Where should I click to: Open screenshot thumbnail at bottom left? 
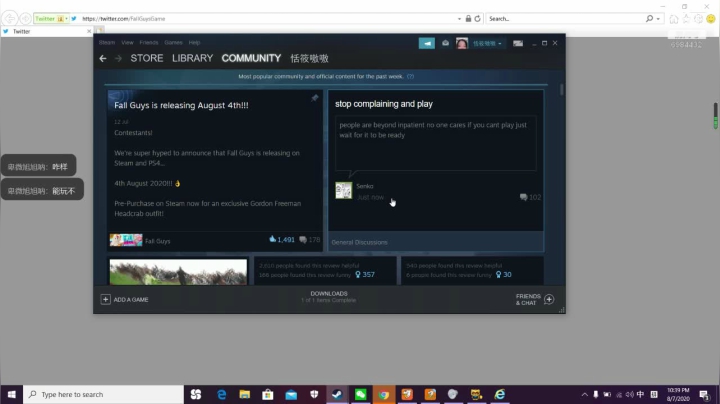click(178, 272)
